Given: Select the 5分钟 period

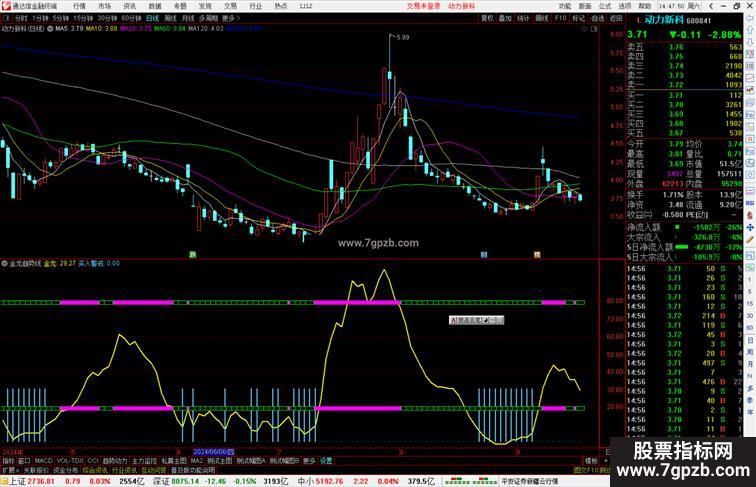Looking at the screenshot, I should [x=61, y=18].
